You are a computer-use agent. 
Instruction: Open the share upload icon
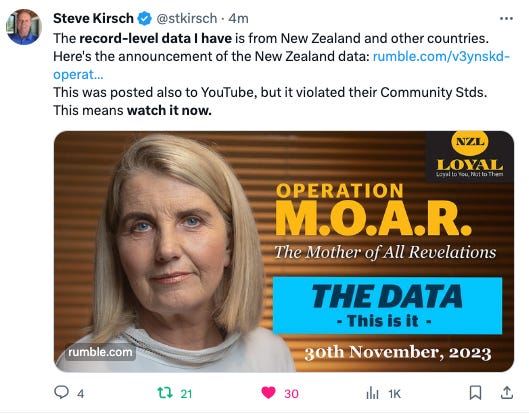507,392
